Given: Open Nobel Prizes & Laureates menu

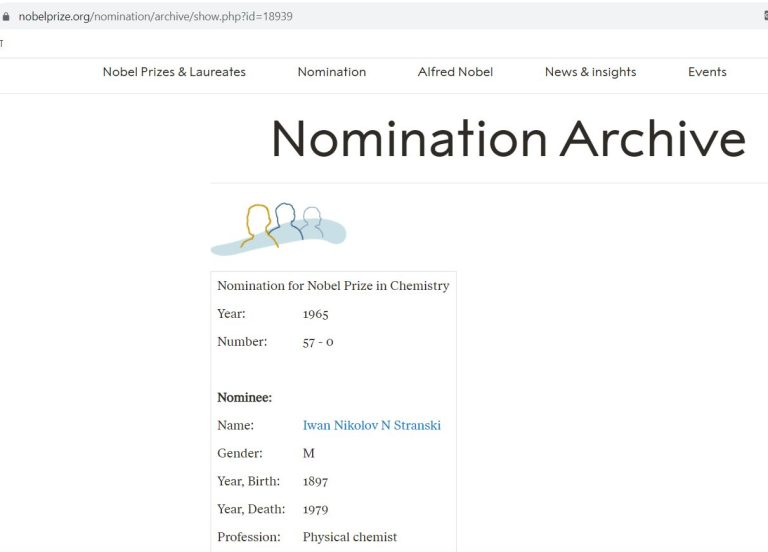Looking at the screenshot, I should click(174, 72).
